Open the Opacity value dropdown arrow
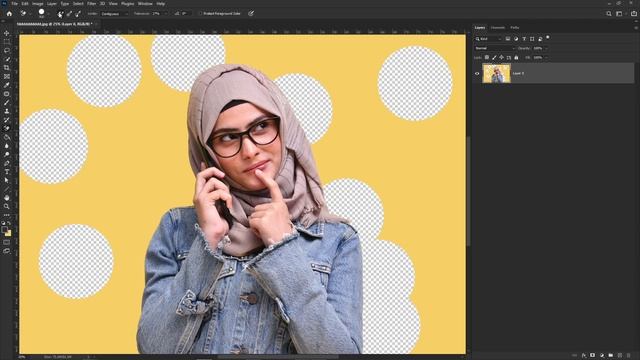640x360 pixels. [x=546, y=48]
